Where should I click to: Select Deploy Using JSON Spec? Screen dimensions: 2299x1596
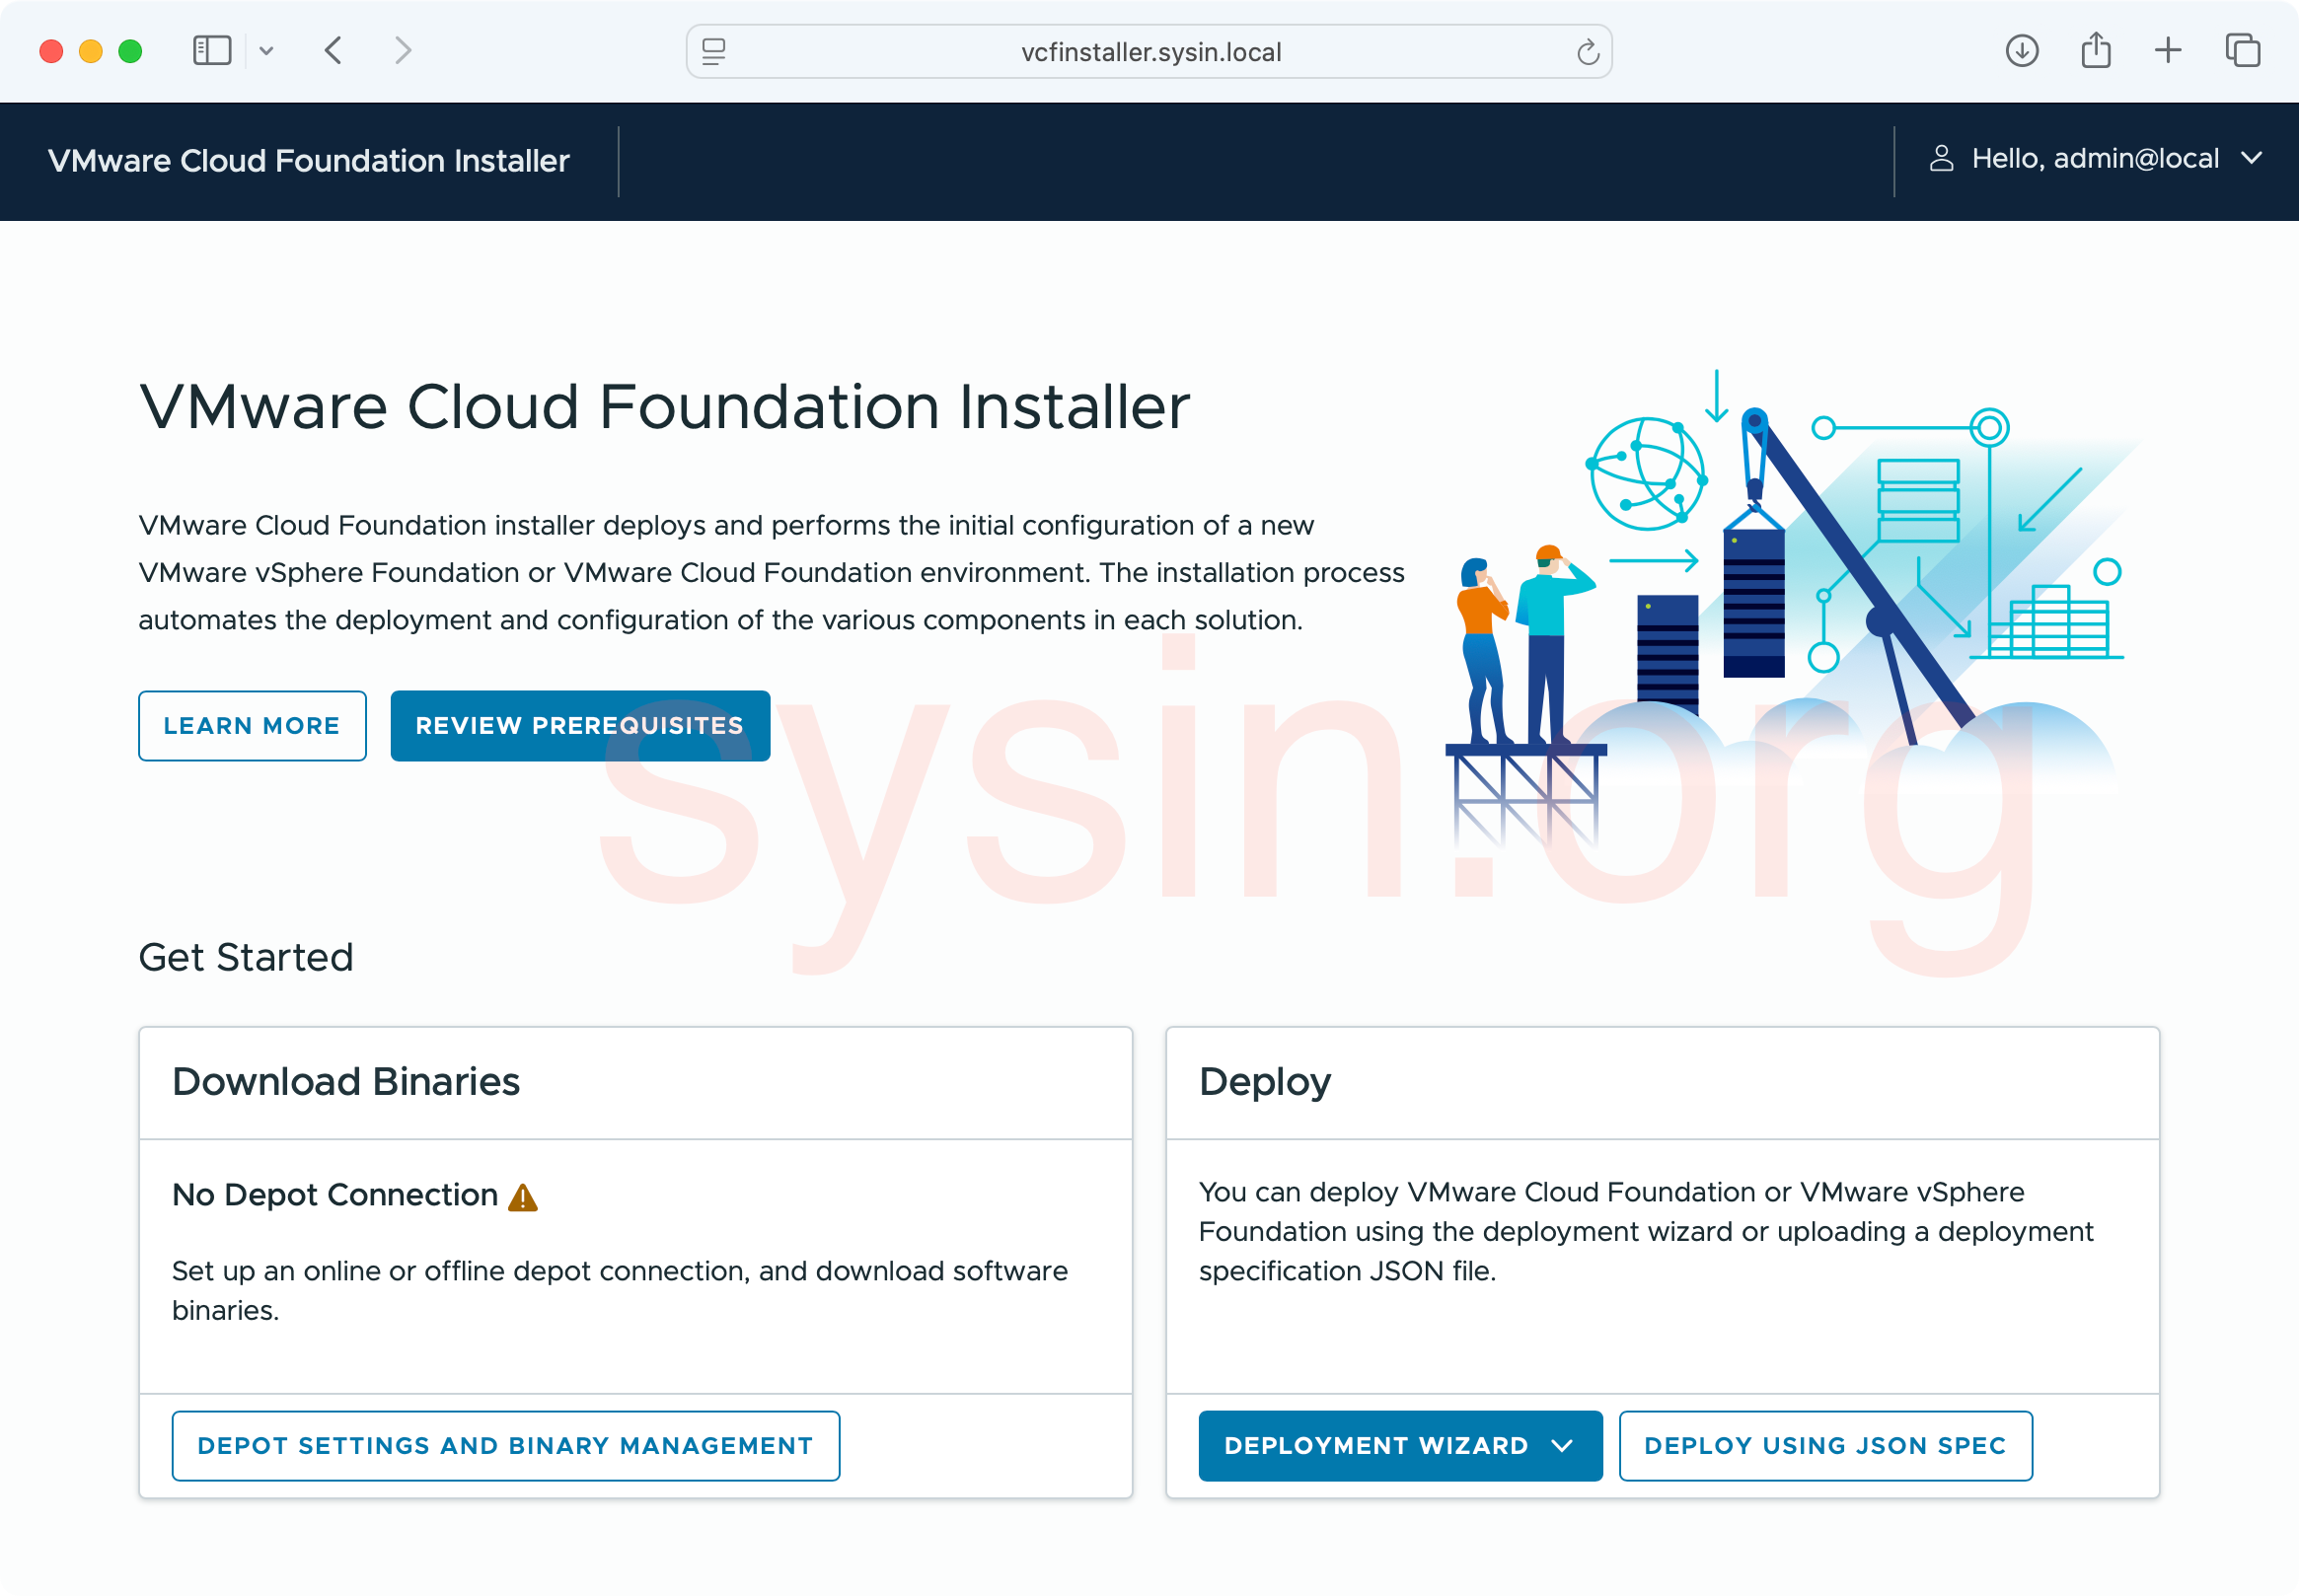point(1825,1446)
